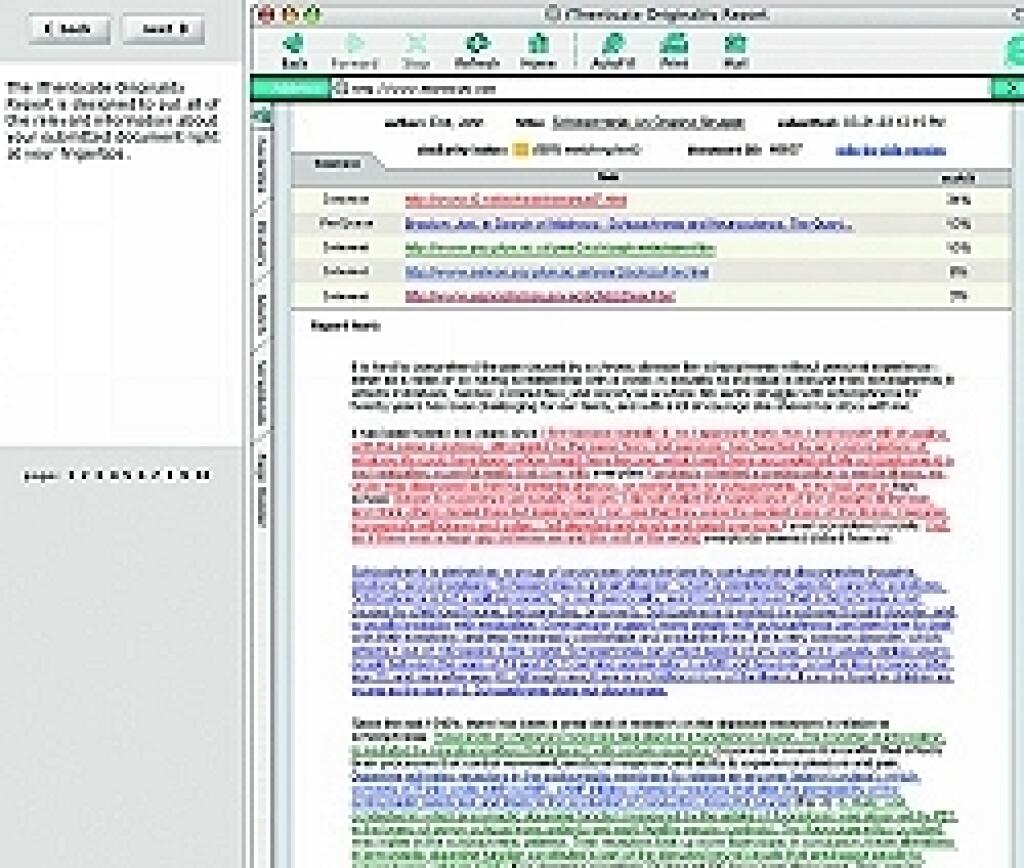Click the next button in the left tutorial panel

click(x=164, y=29)
